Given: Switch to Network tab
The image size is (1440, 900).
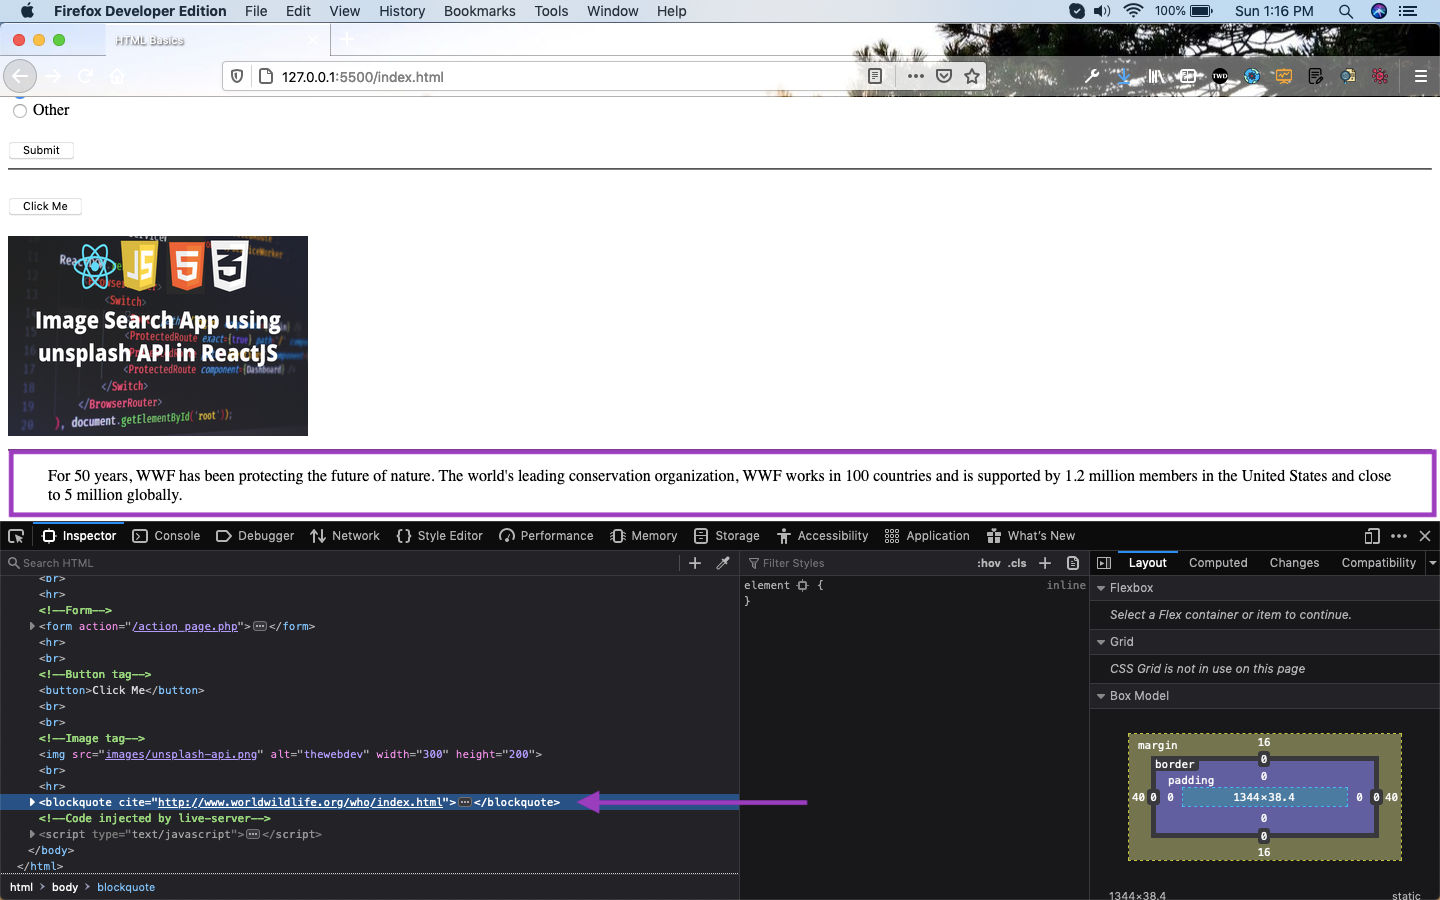Looking at the screenshot, I should [345, 536].
